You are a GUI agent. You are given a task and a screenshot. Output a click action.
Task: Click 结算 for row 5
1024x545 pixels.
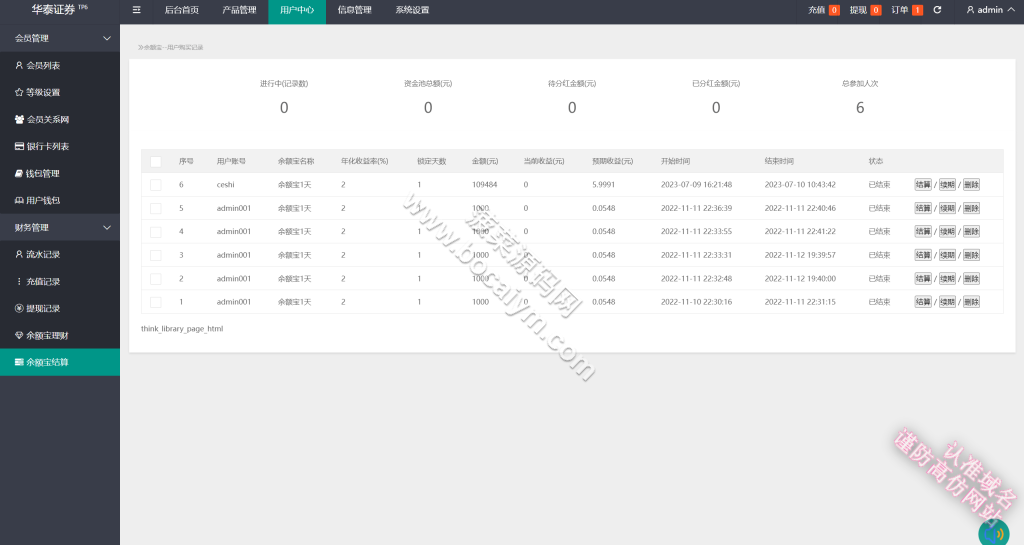[x=923, y=208]
